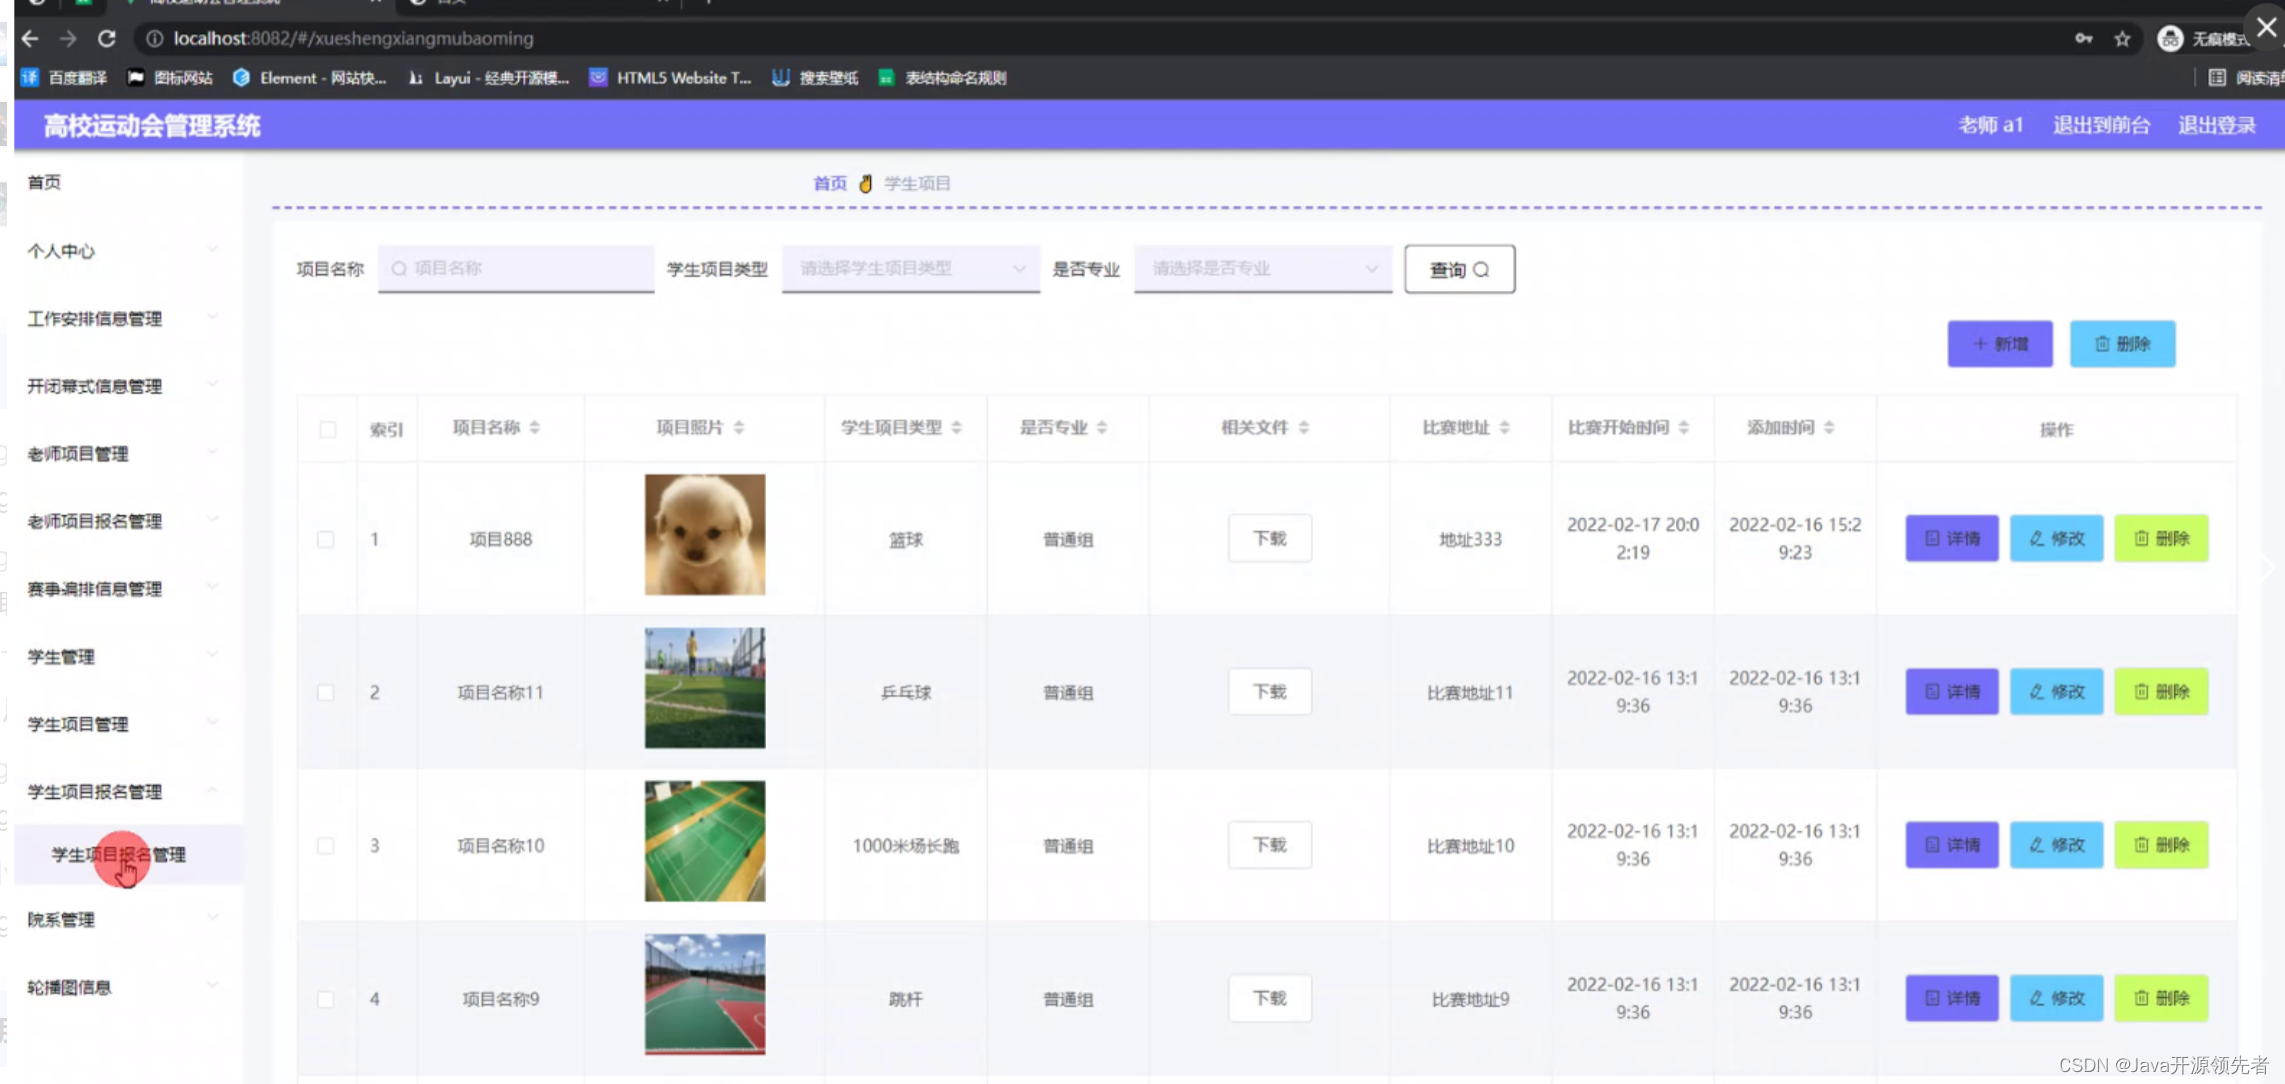Click the browser refresh icon

point(107,38)
